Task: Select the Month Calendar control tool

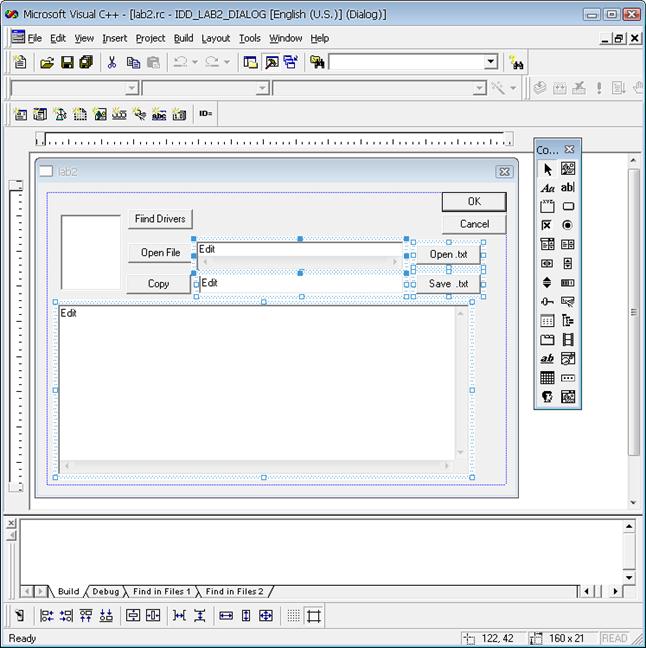Action: tap(547, 378)
